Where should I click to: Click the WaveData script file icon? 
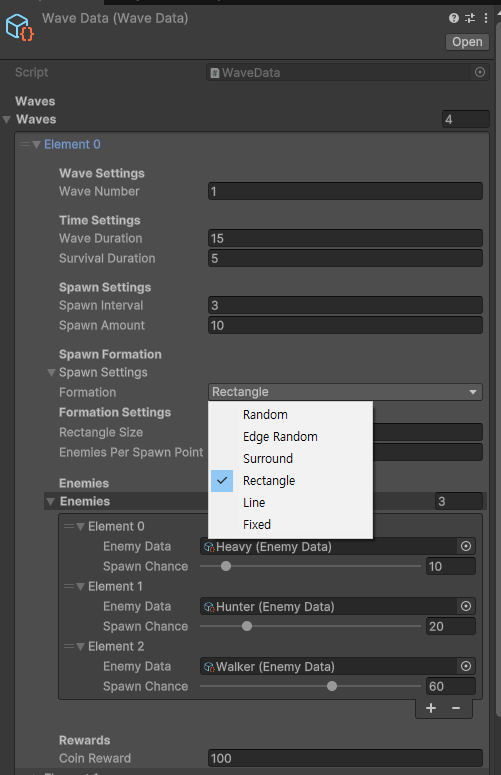coord(215,73)
